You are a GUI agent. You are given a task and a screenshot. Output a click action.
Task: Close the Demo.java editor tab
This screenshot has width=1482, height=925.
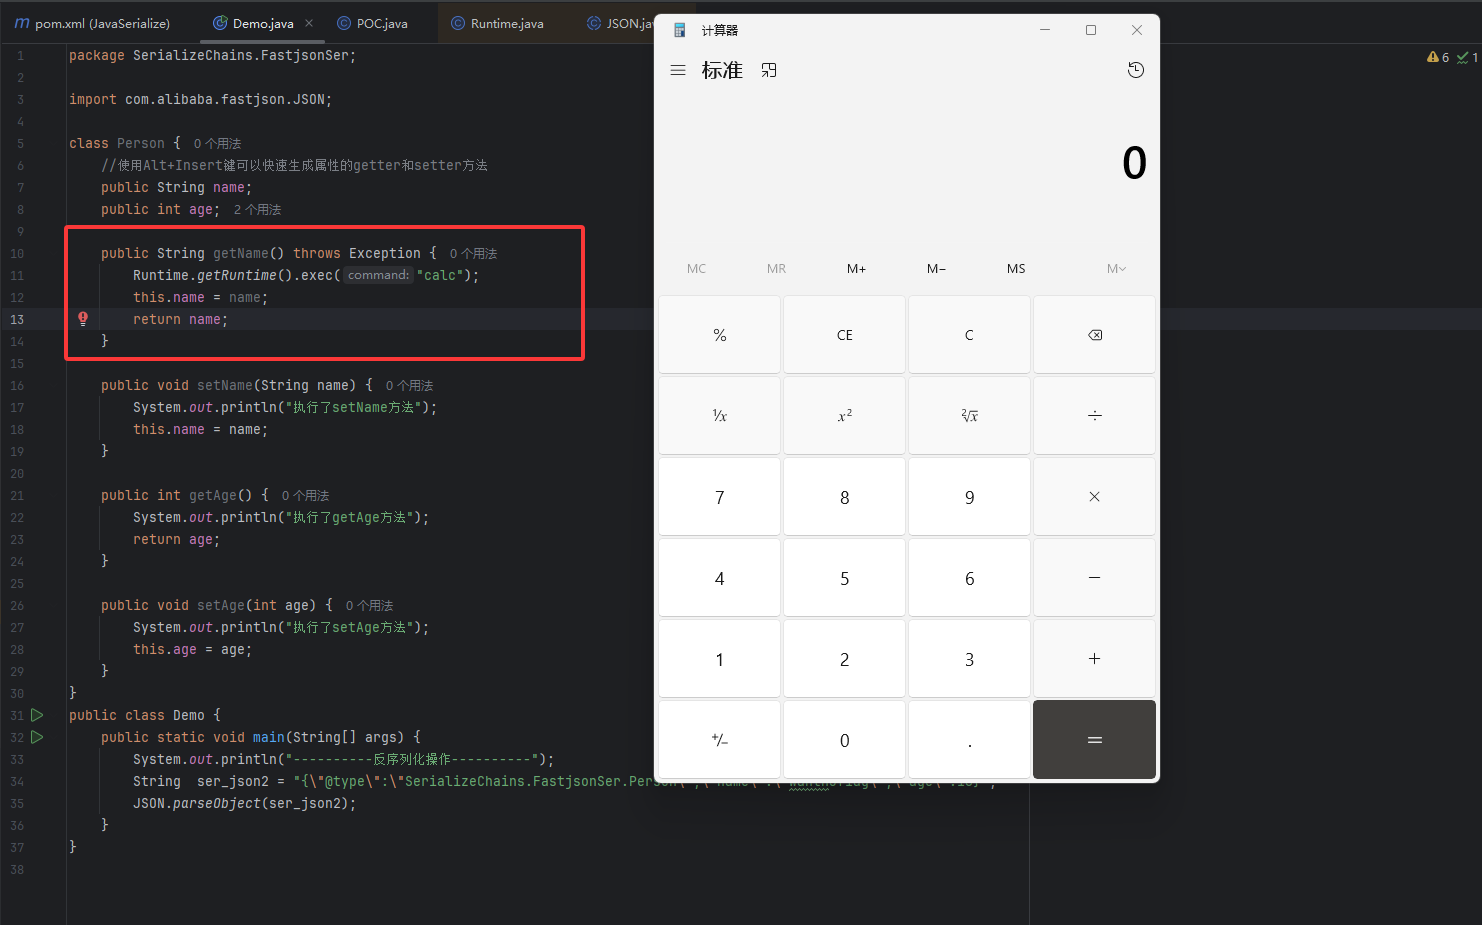click(309, 23)
